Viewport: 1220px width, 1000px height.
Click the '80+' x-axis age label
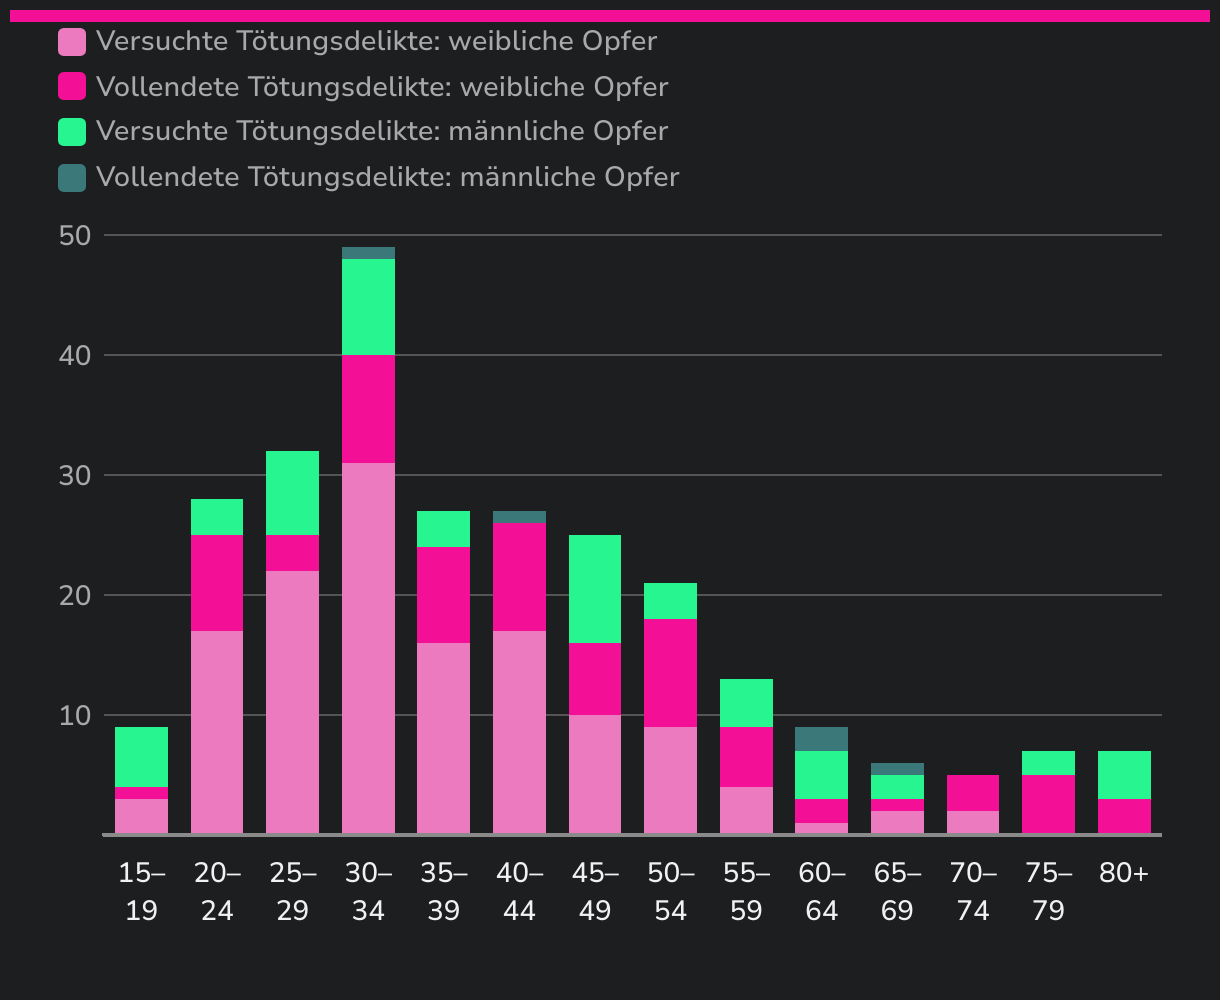(x=1124, y=874)
